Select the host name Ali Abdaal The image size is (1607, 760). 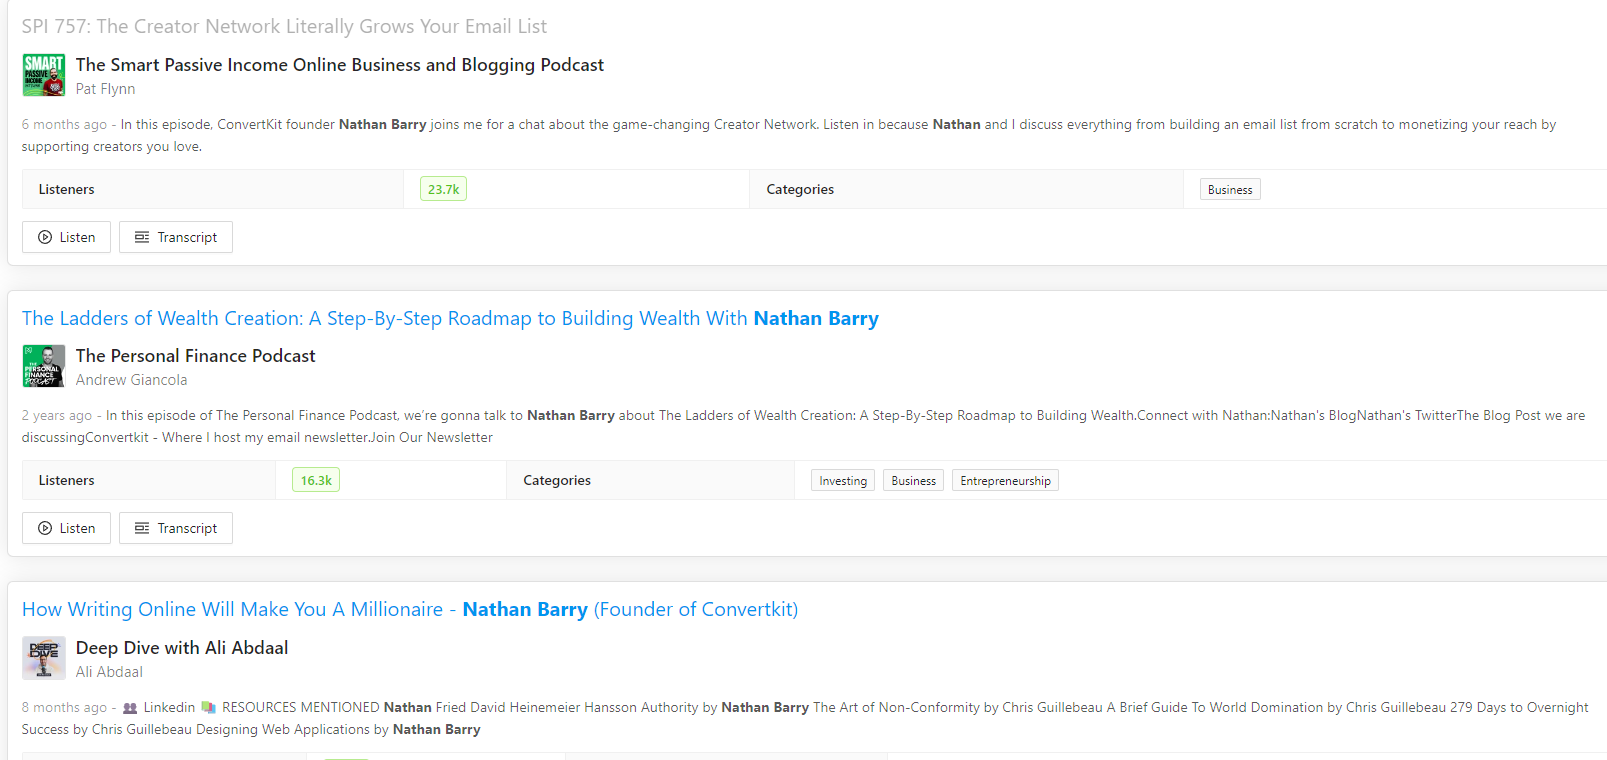coord(109,672)
